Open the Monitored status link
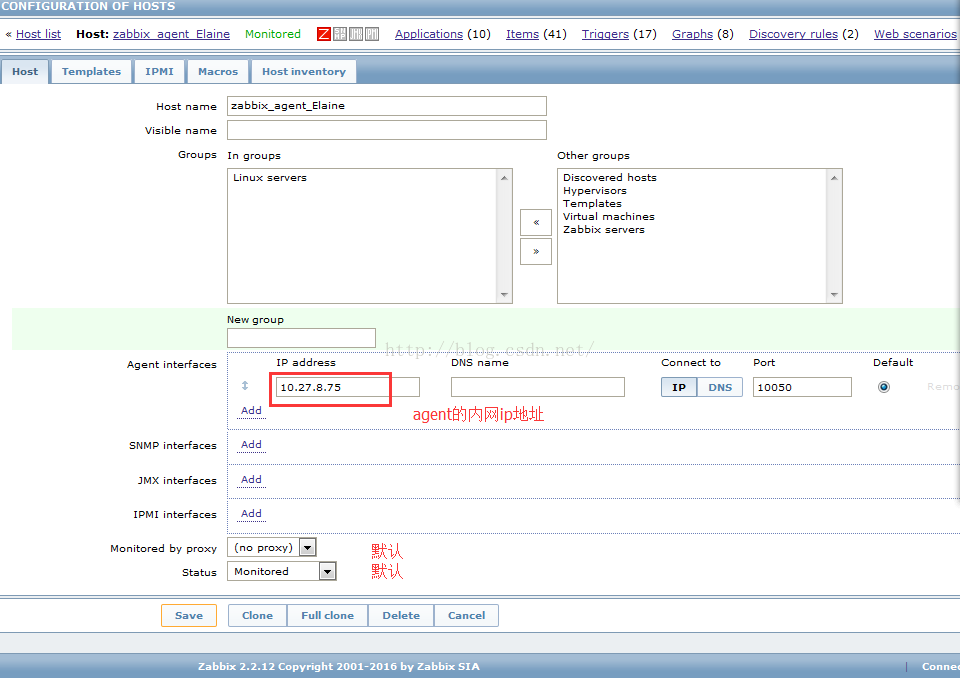The height and width of the screenshot is (678, 960). tap(273, 34)
